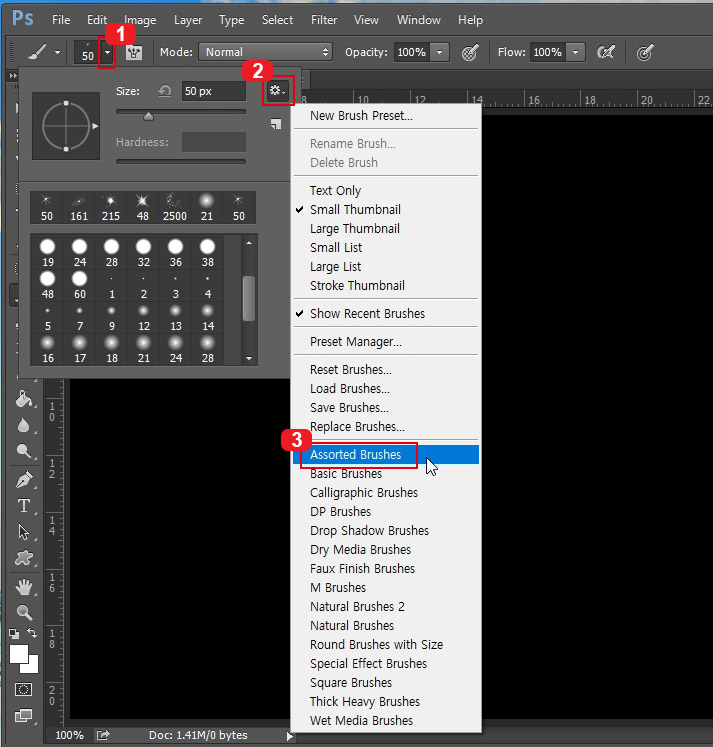This screenshot has width=713, height=747.
Task: Toggle the Brush panel icon
Action: pyautogui.click(x=134, y=52)
